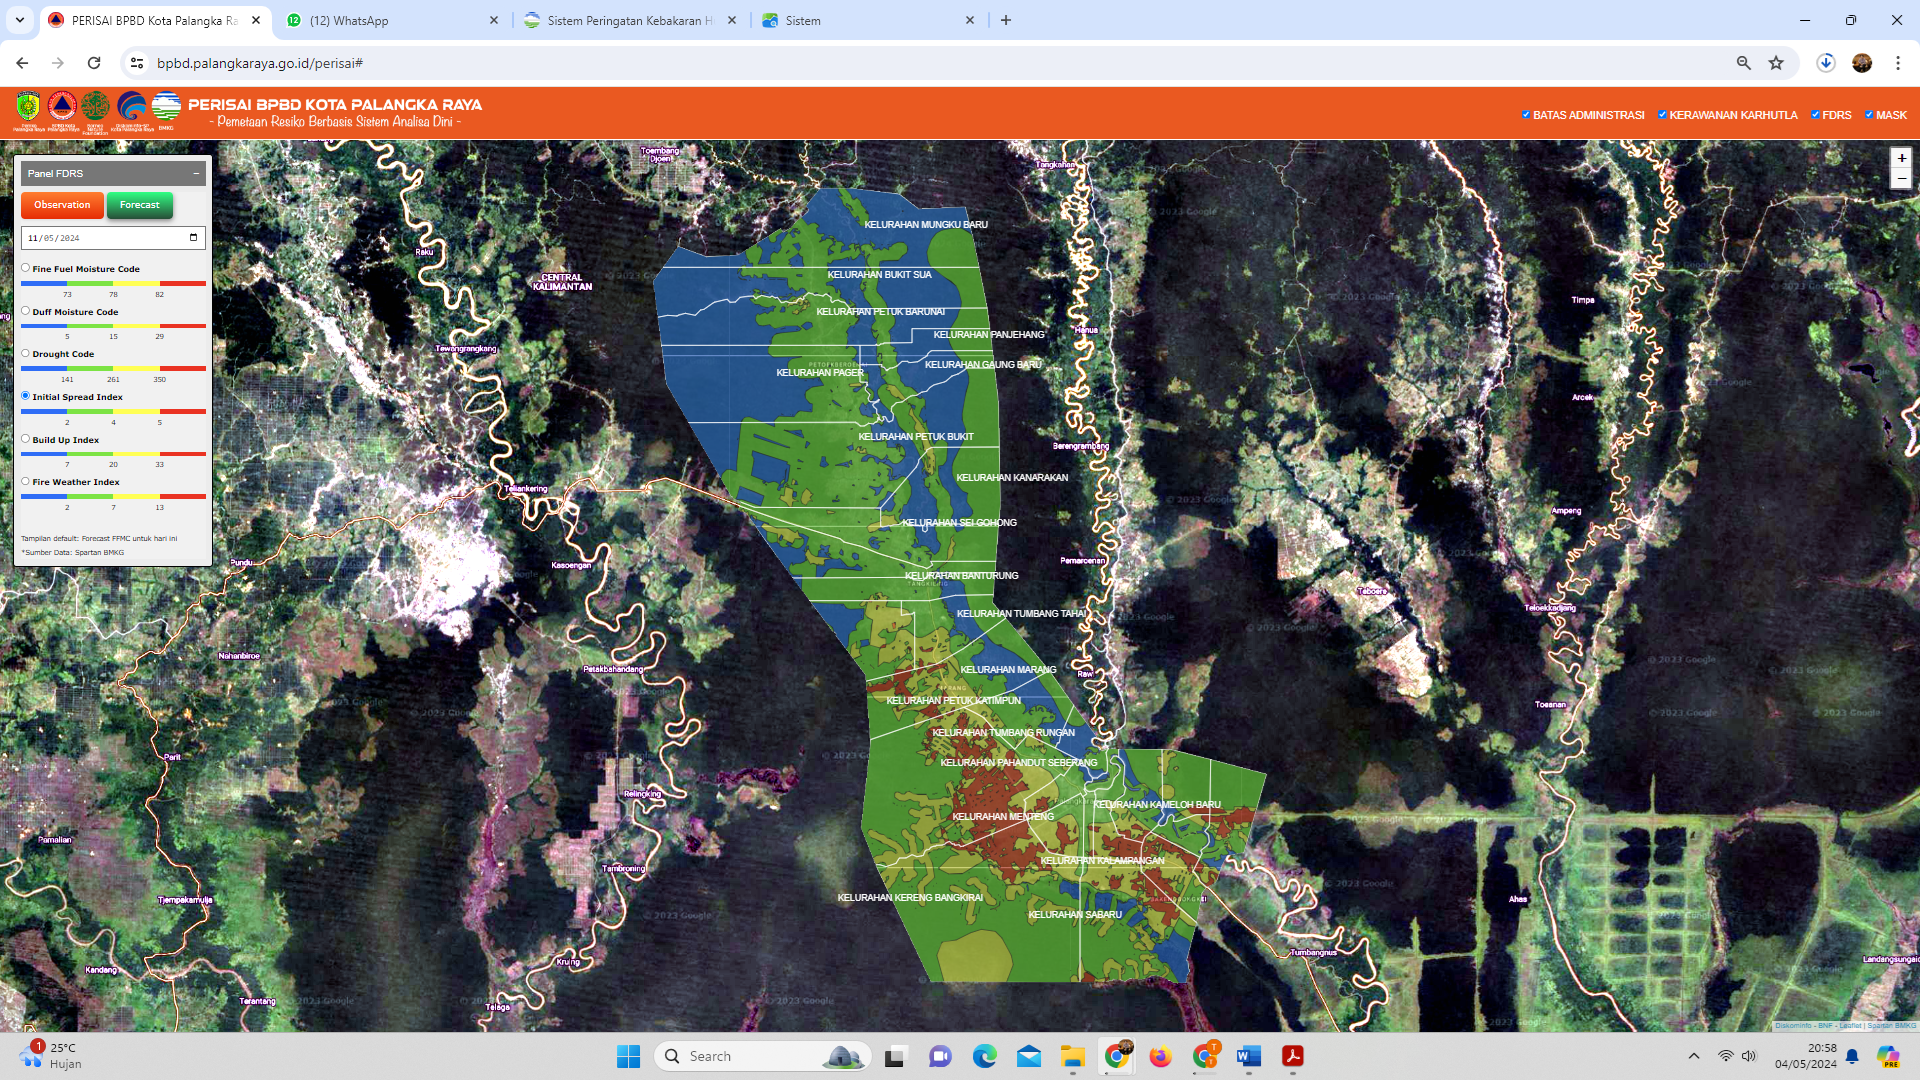Reload the PERISAI page

click(x=94, y=63)
